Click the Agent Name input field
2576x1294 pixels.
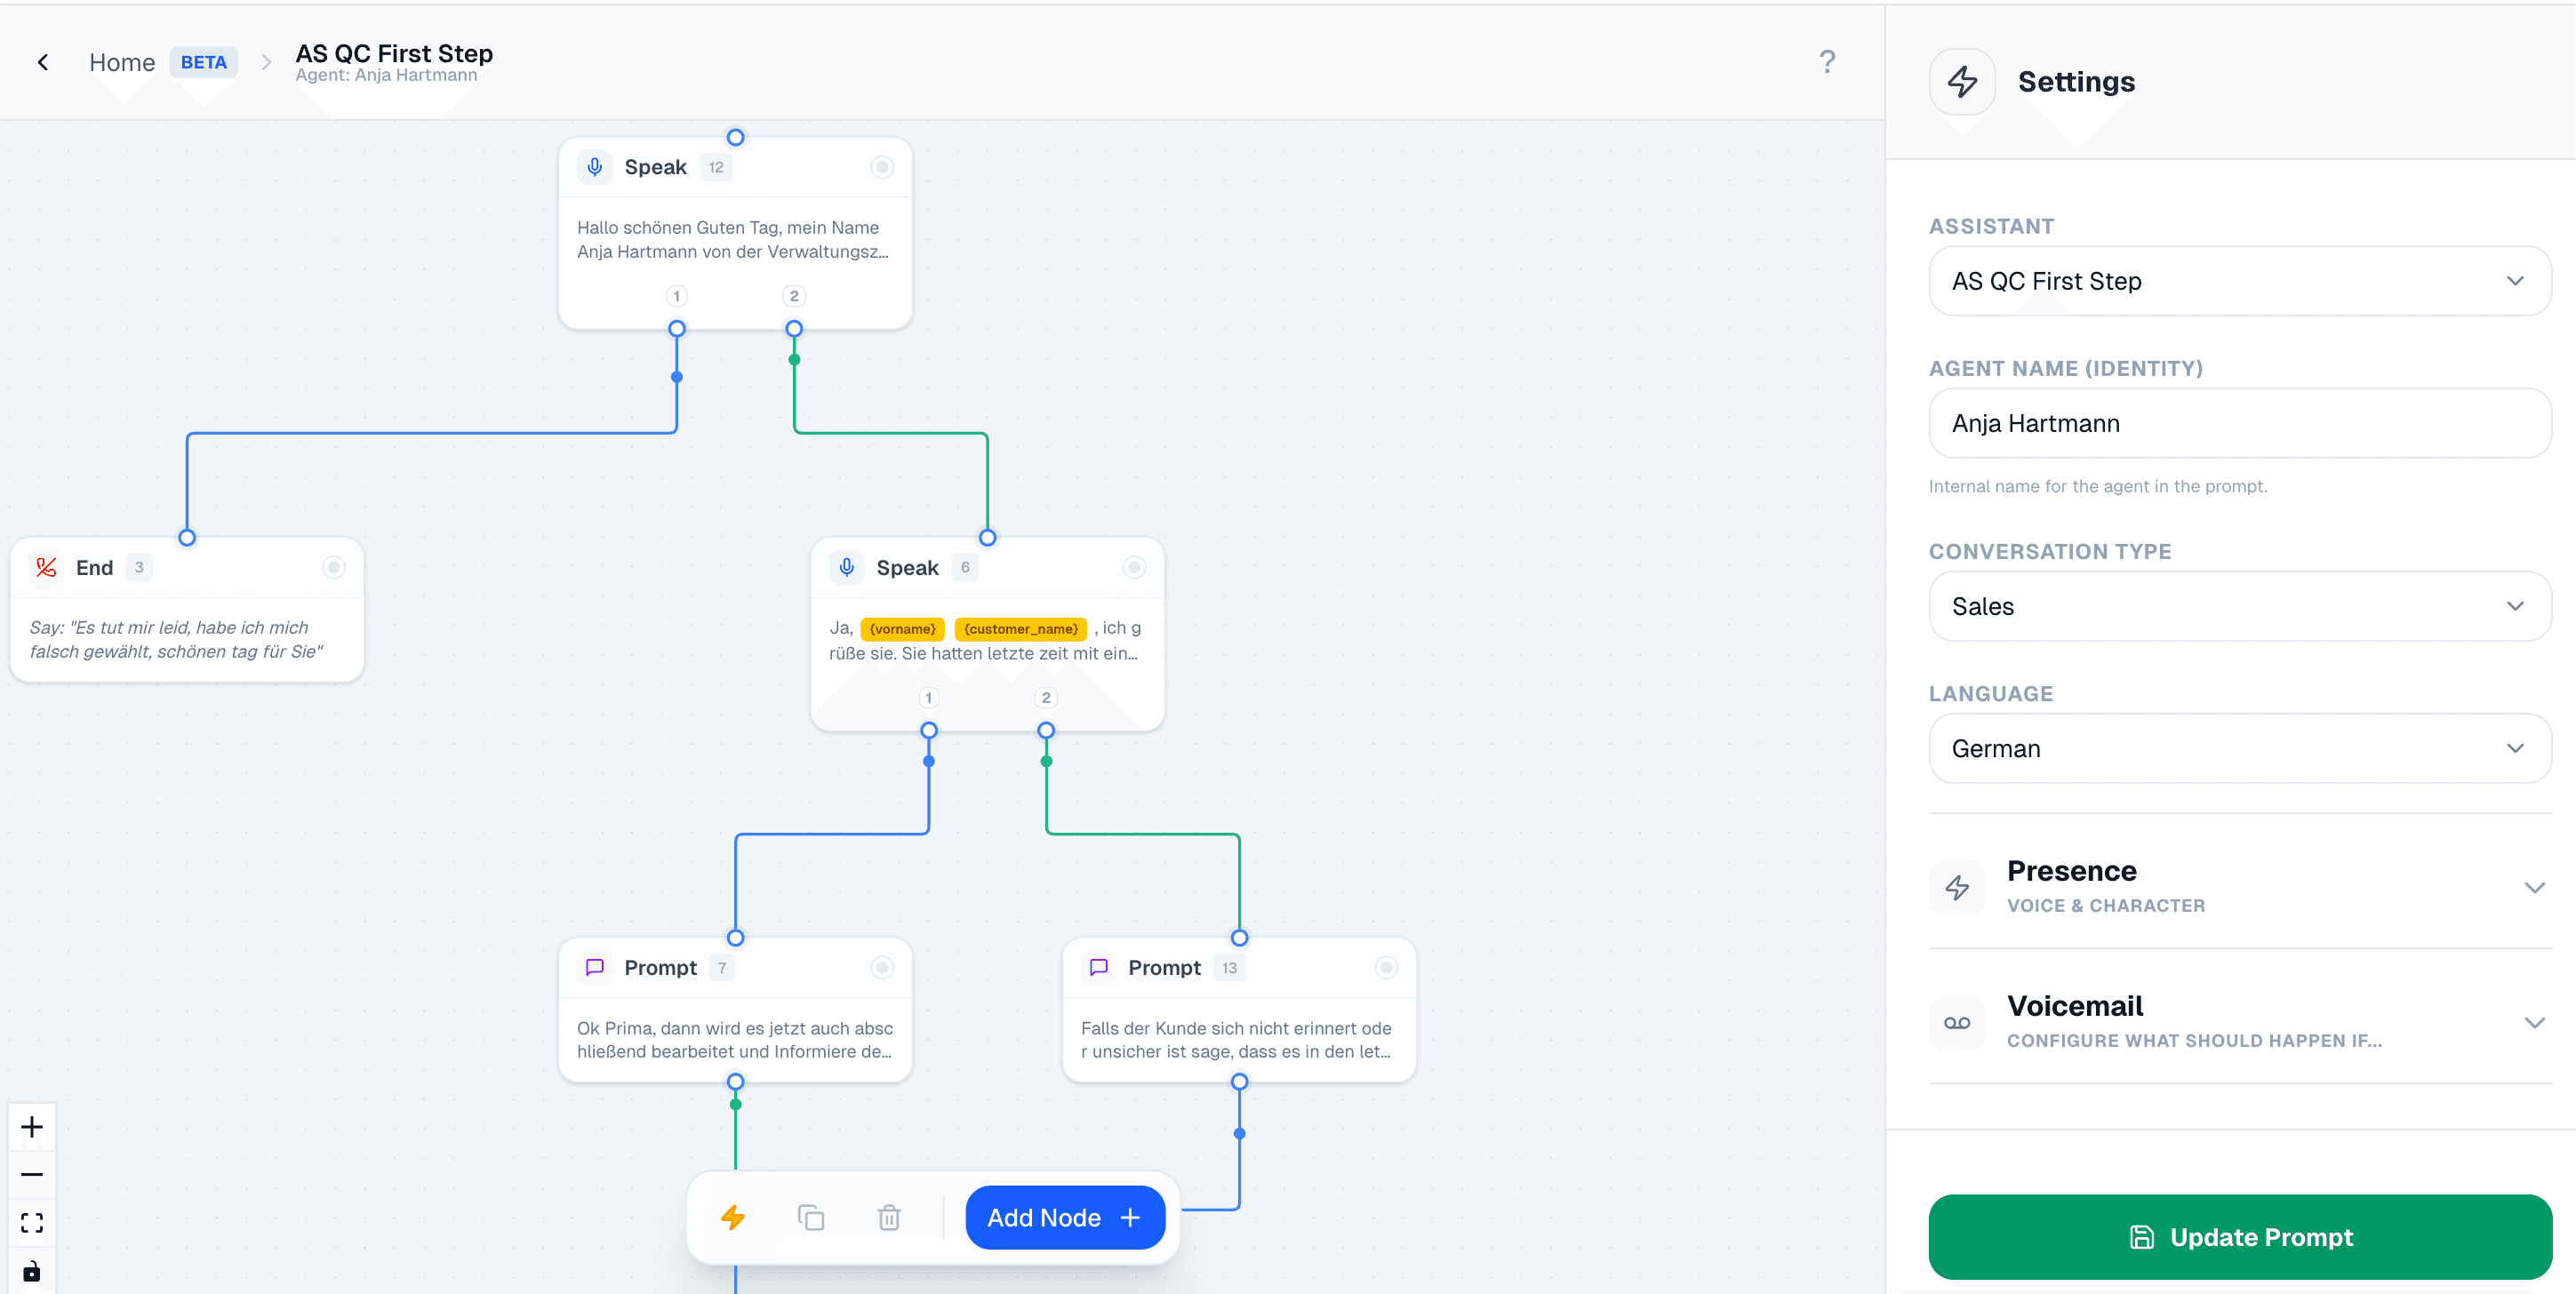pos(2240,423)
